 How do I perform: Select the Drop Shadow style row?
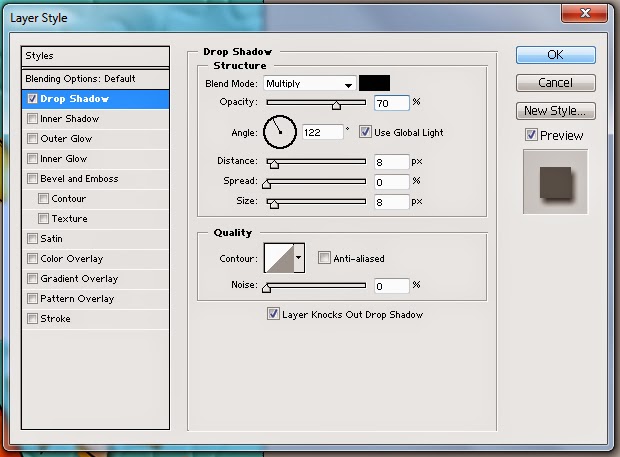pos(96,99)
